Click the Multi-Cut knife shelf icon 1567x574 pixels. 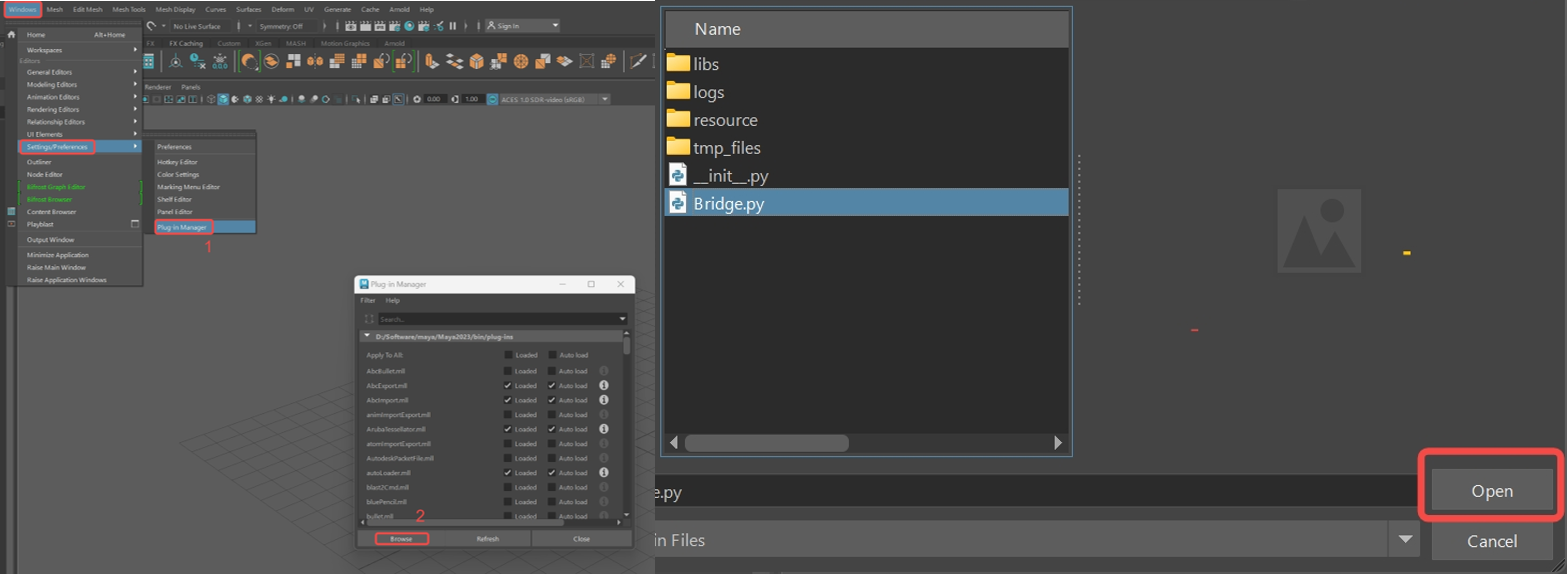click(x=638, y=61)
